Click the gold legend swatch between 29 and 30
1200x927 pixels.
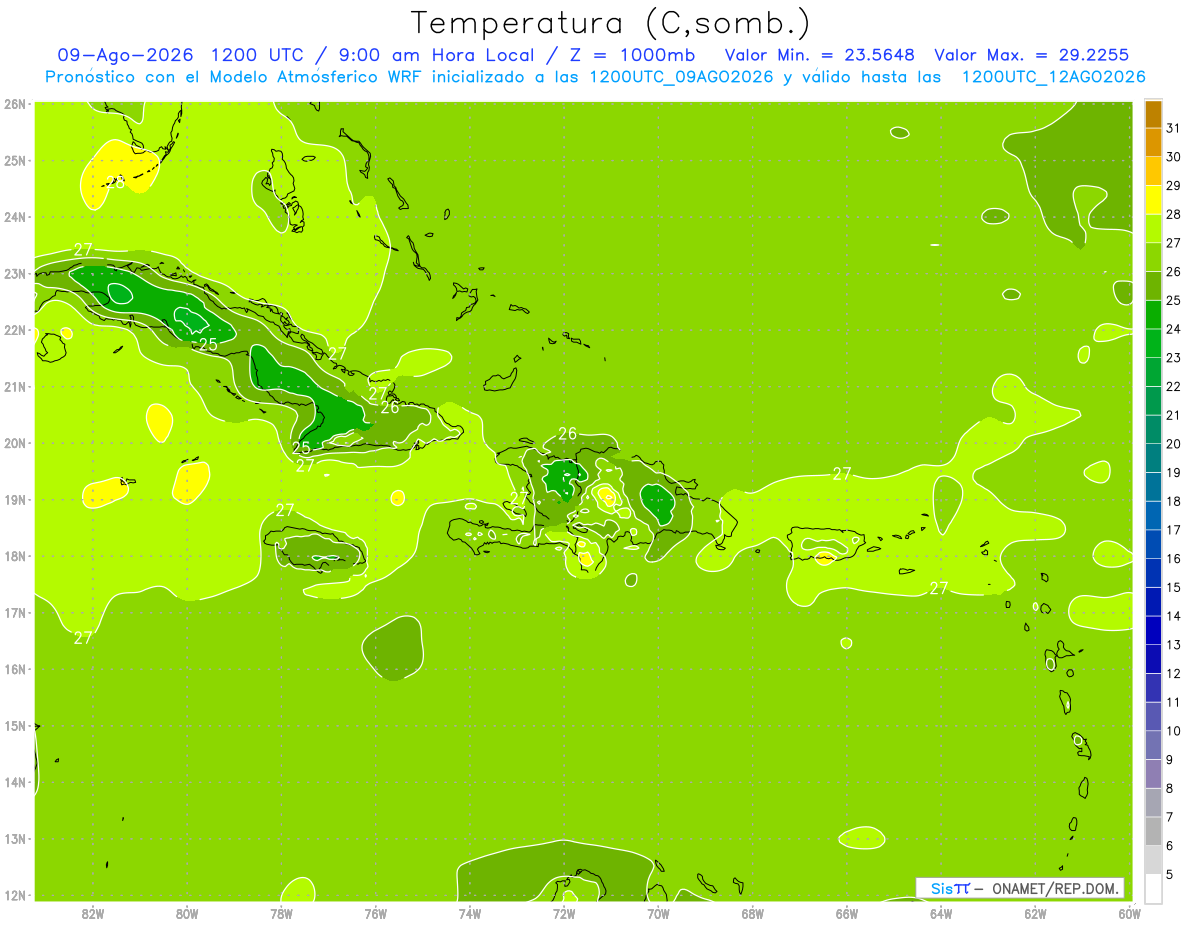coord(1153,171)
